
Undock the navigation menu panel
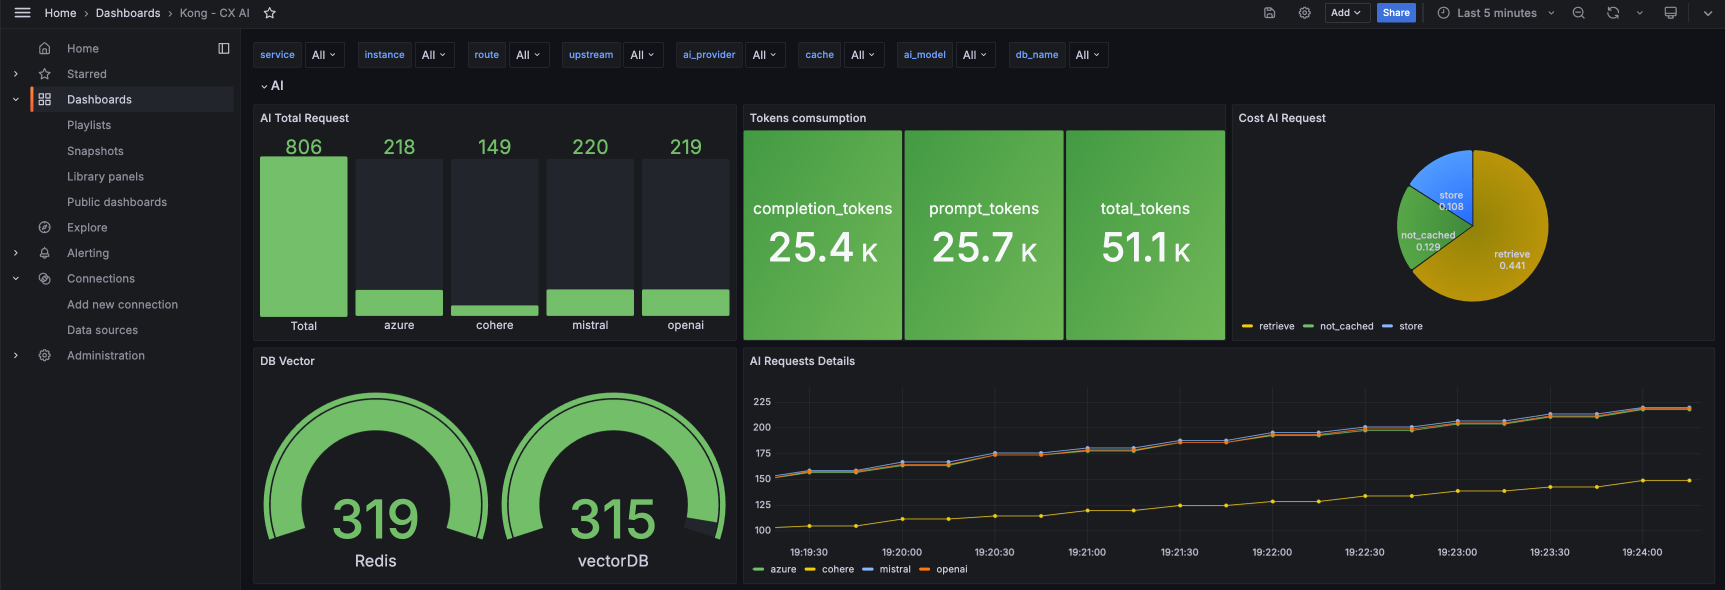pyautogui.click(x=223, y=48)
